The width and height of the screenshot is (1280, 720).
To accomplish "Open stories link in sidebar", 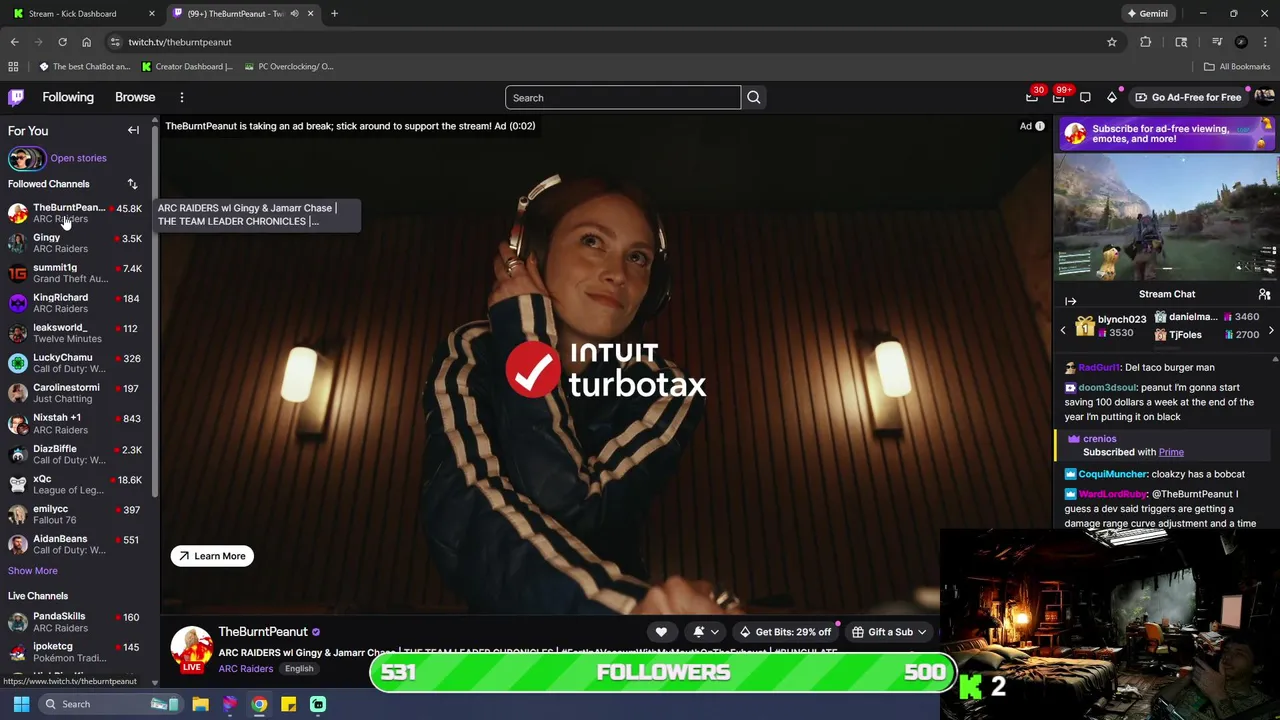I will coord(78,158).
